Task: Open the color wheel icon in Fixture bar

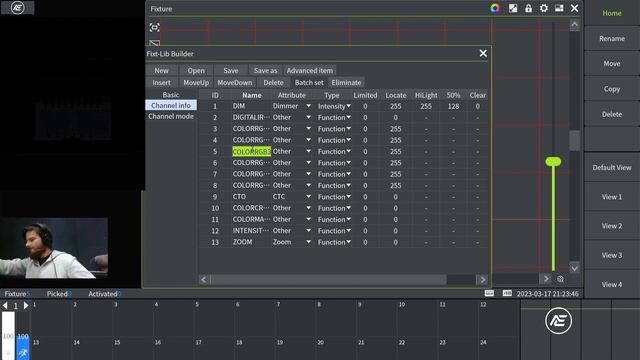Action: click(x=495, y=8)
